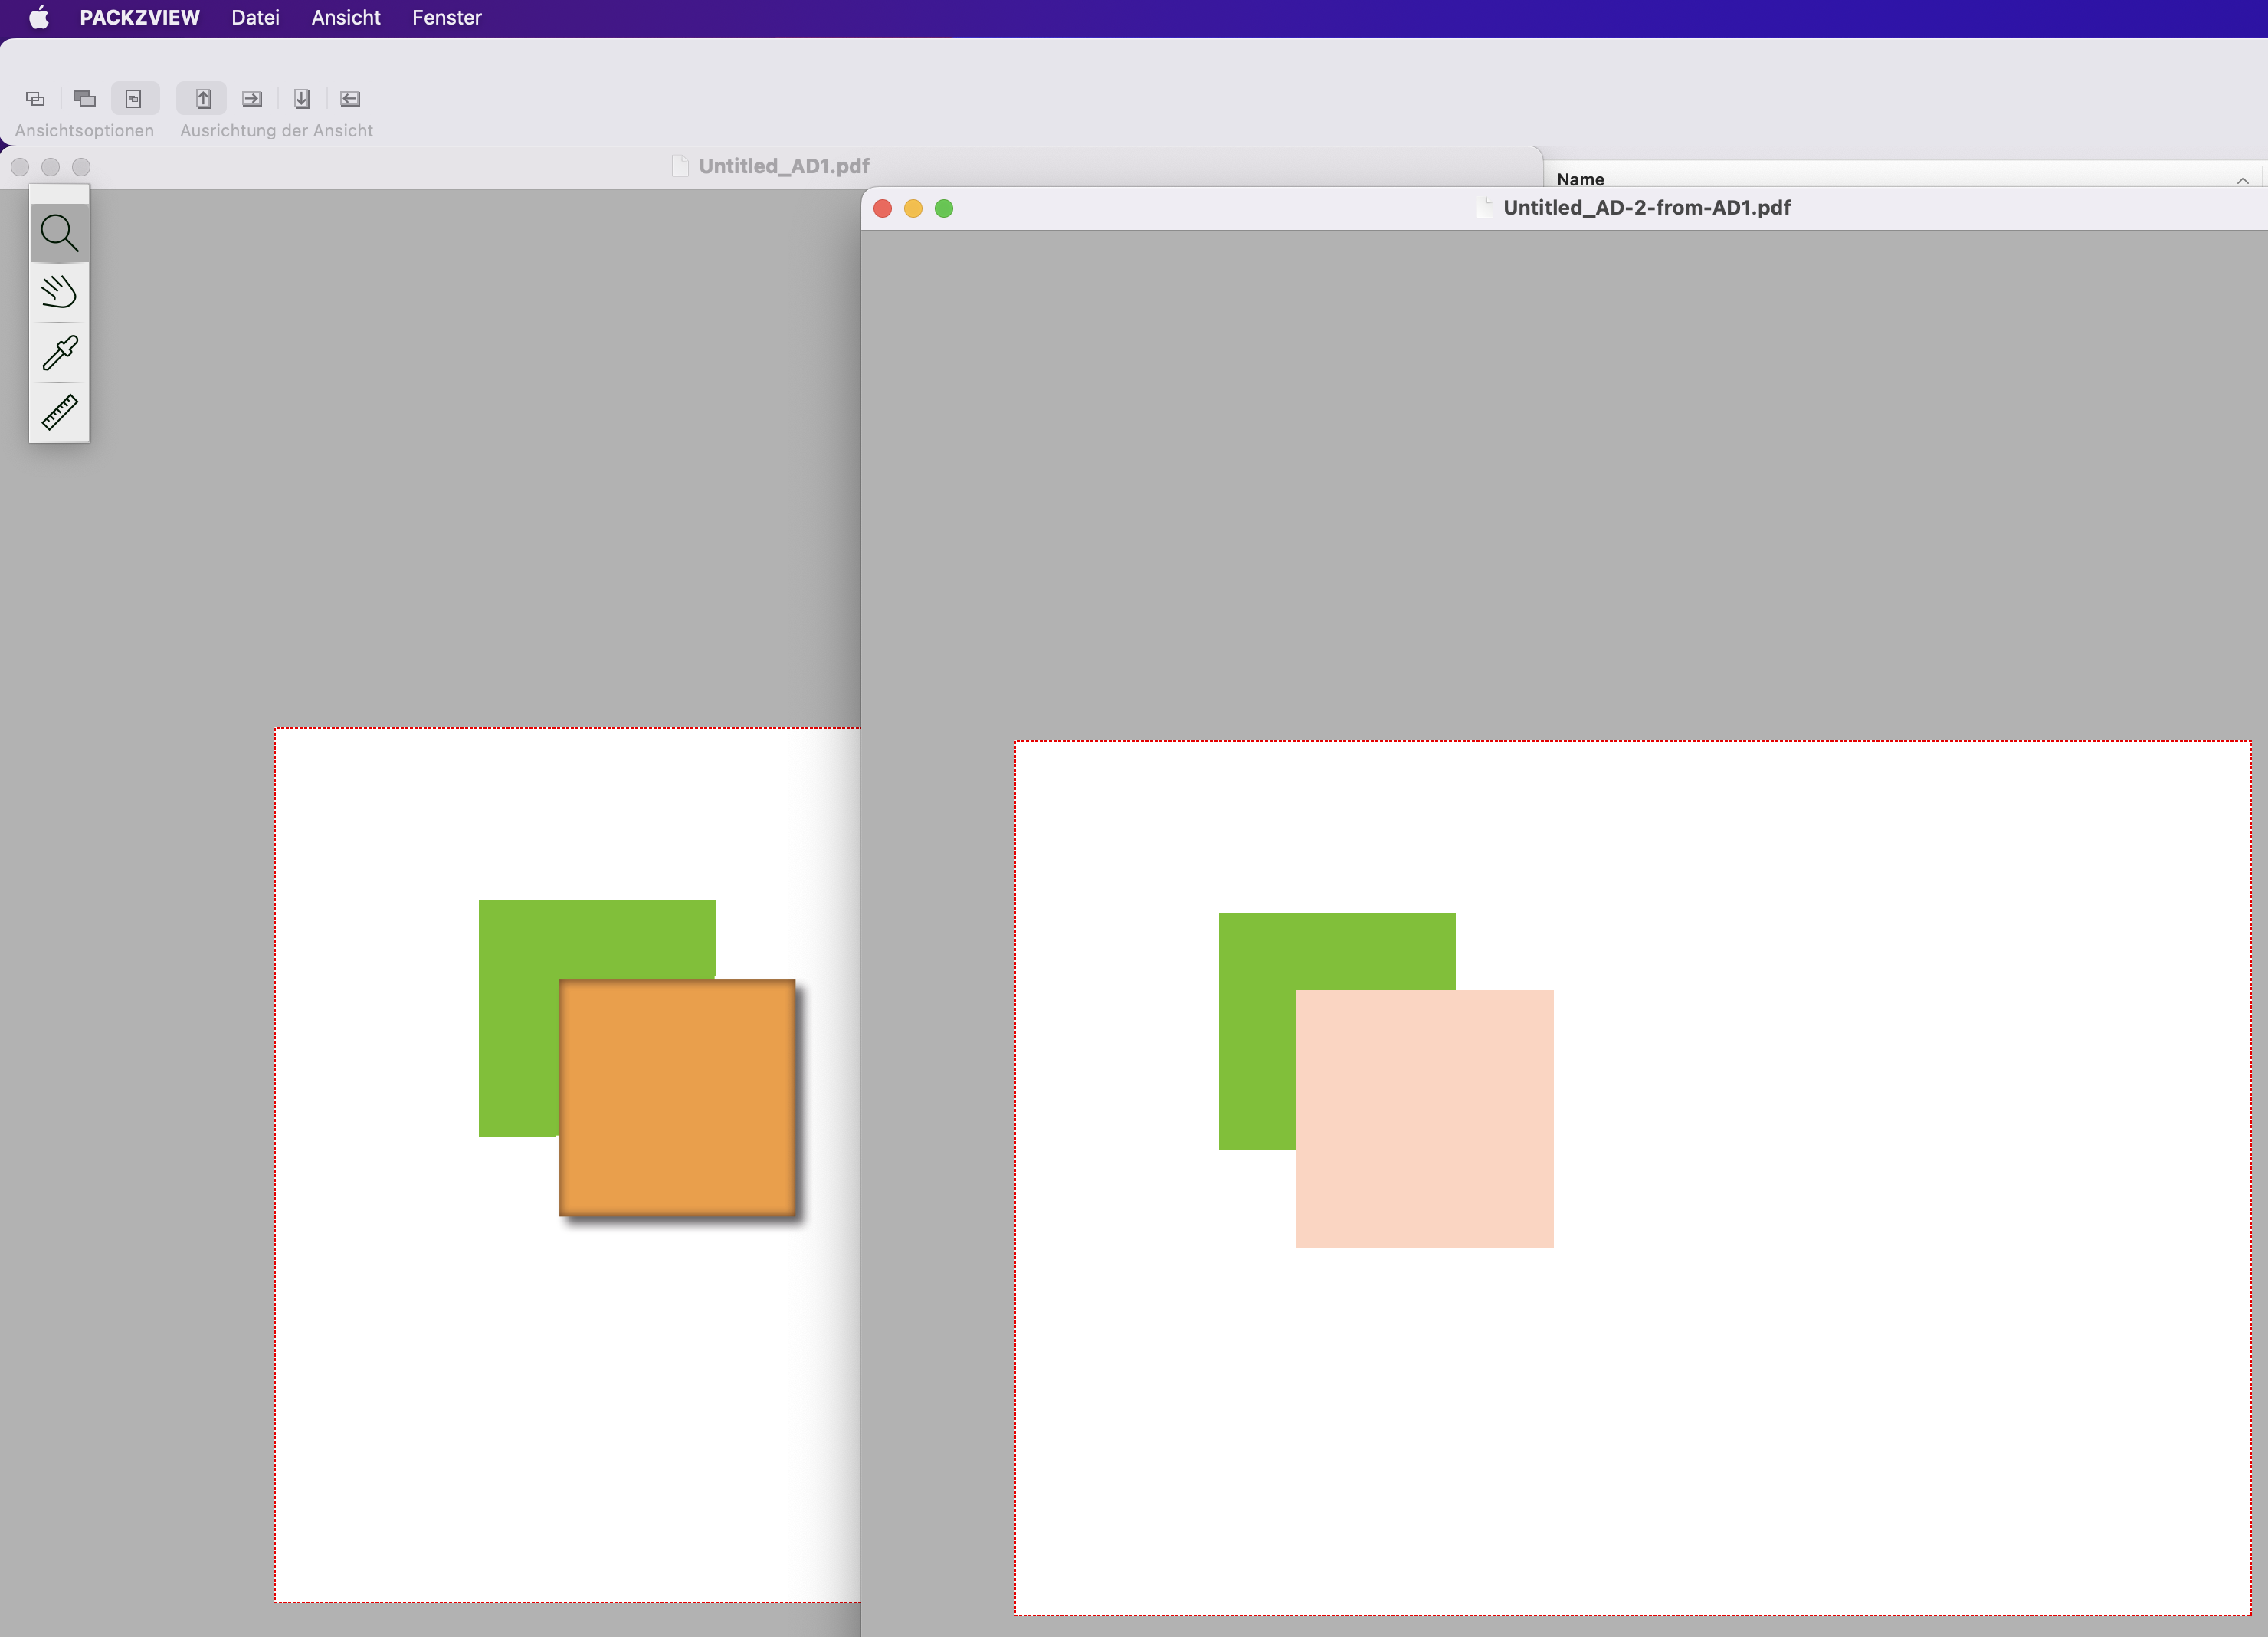Collapse the Name column chevron
The height and width of the screenshot is (1637, 2268).
[x=2243, y=180]
